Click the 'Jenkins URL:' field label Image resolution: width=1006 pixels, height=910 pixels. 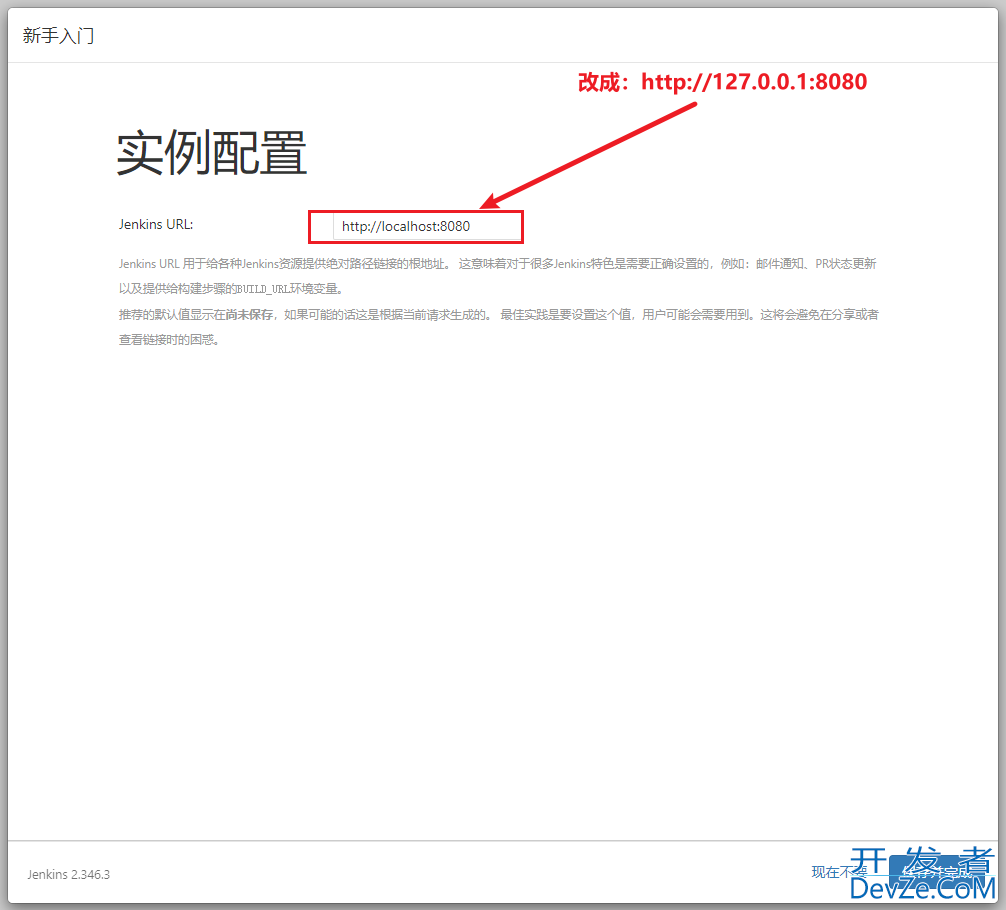tap(156, 225)
